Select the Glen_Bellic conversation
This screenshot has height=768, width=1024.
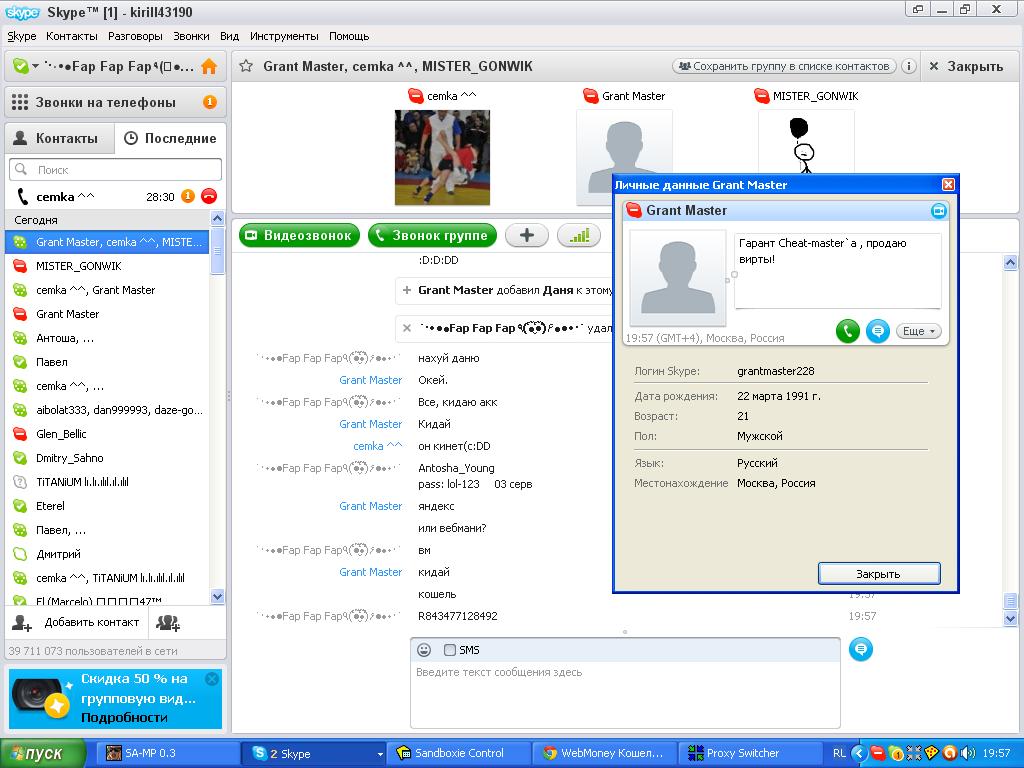(107, 434)
